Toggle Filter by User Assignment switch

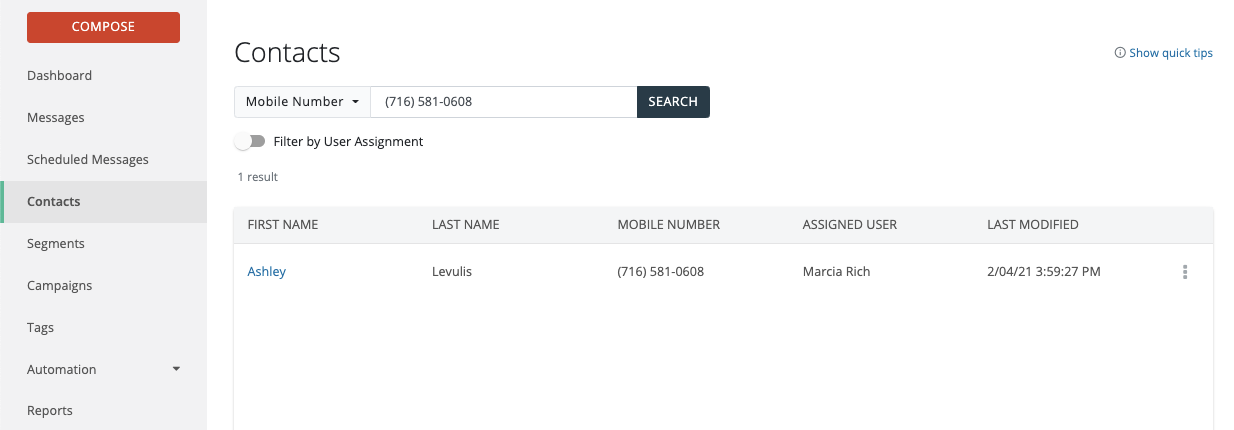coord(250,142)
